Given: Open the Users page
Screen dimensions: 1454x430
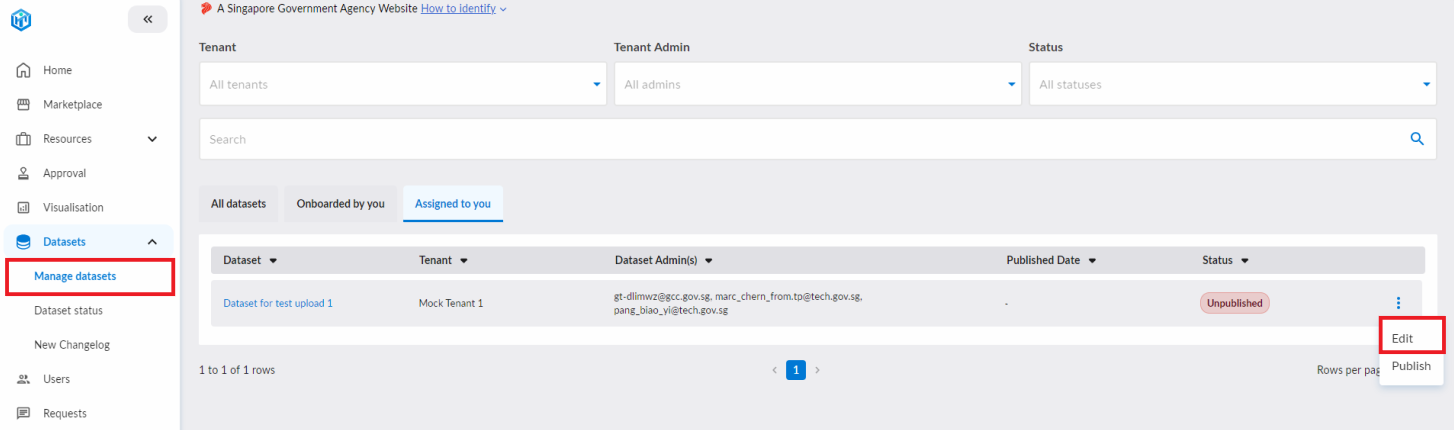Looking at the screenshot, I should 56,379.
